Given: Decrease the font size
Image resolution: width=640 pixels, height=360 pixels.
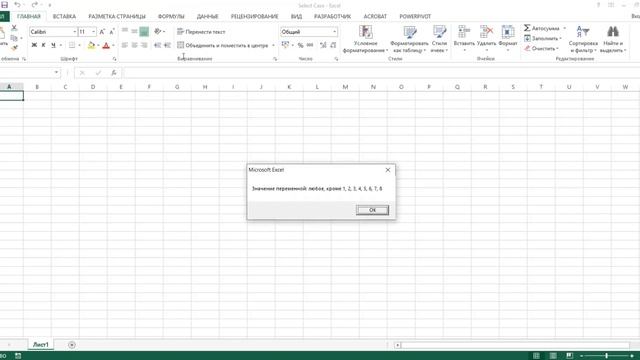Looking at the screenshot, I should [112, 31].
